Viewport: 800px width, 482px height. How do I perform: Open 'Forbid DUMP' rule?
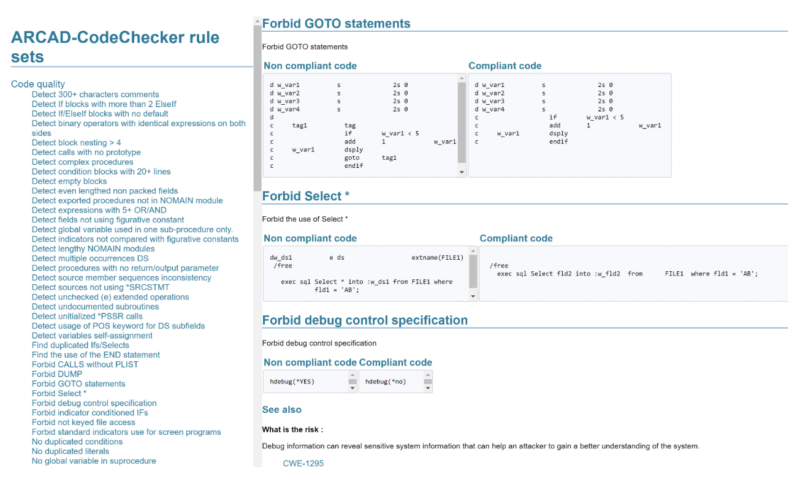[x=57, y=374]
